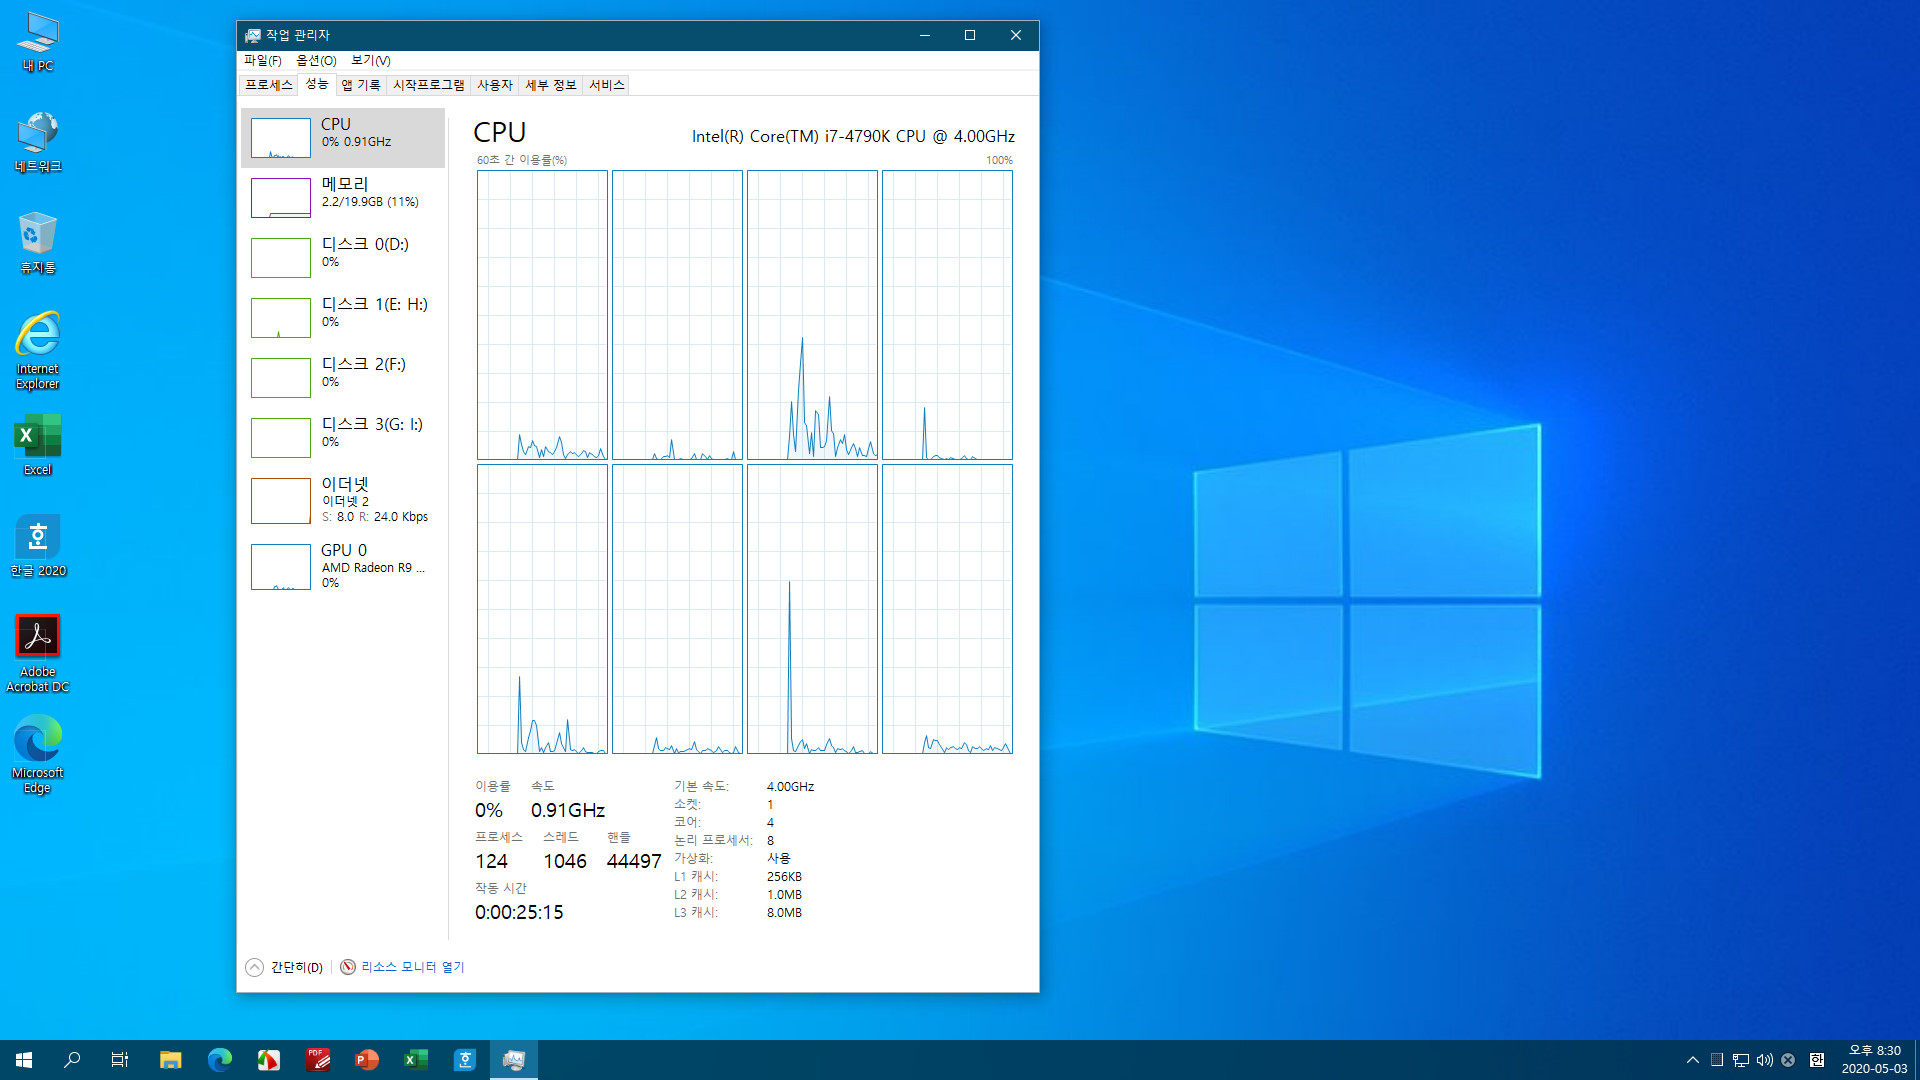Switch to the 세부 정보 tab

[x=551, y=85]
